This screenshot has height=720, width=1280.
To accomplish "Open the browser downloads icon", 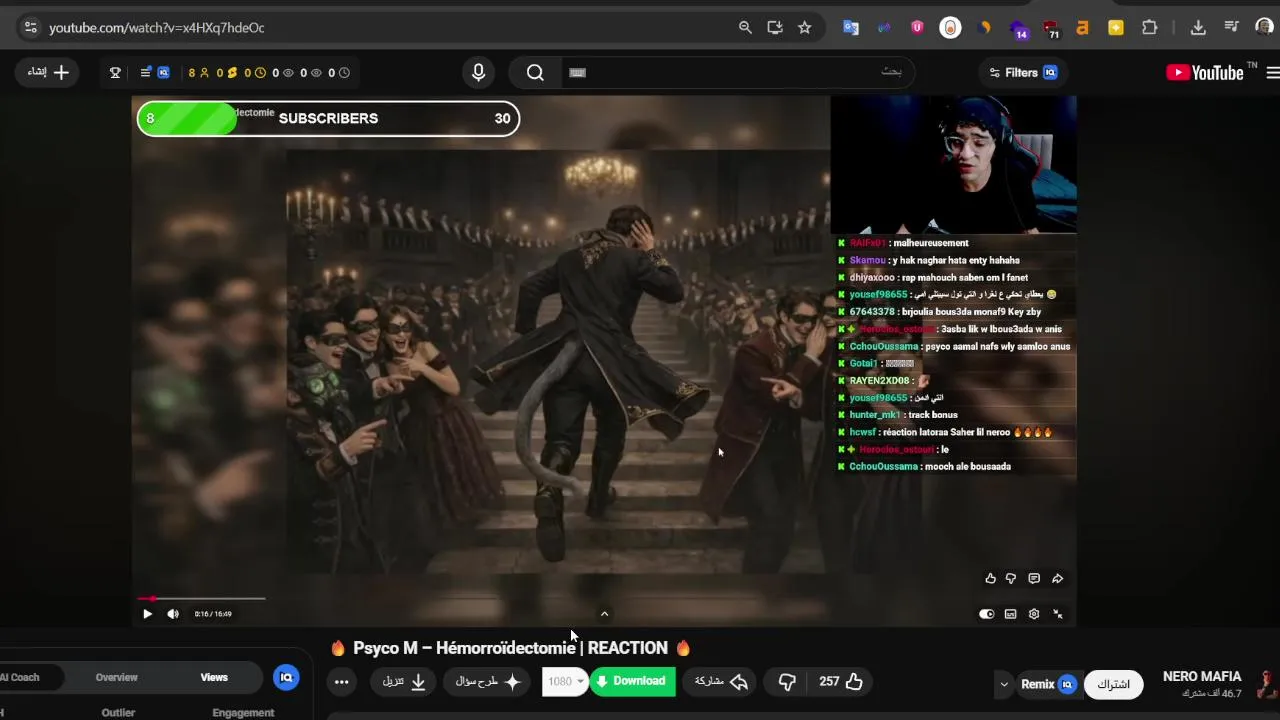I will click(x=1198, y=28).
